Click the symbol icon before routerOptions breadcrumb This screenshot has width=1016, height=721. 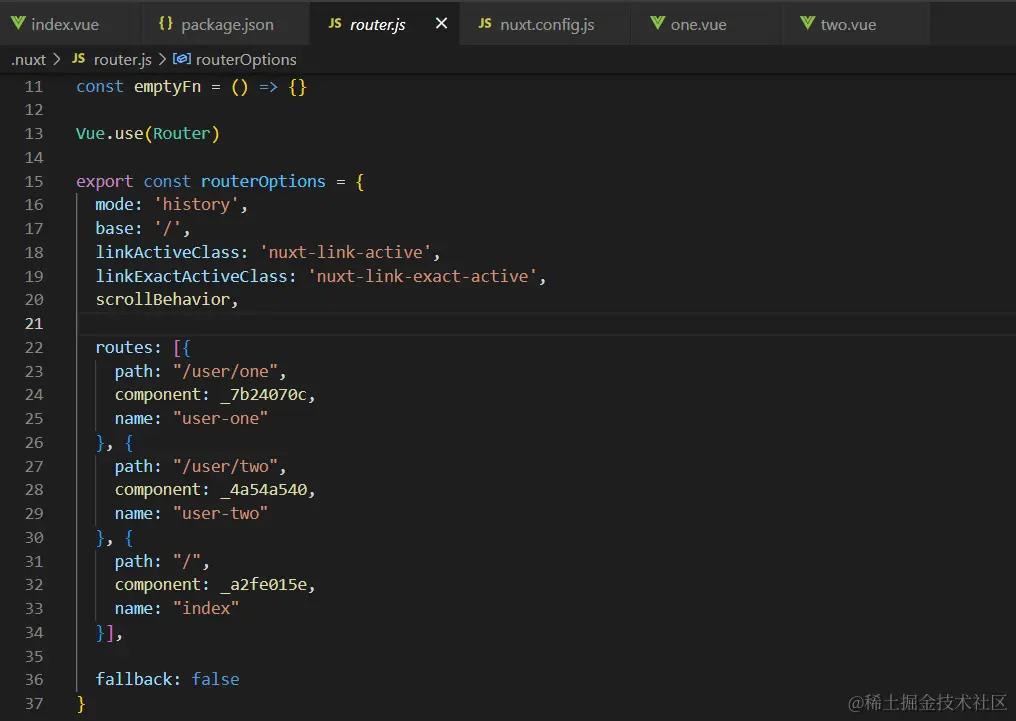[181, 59]
